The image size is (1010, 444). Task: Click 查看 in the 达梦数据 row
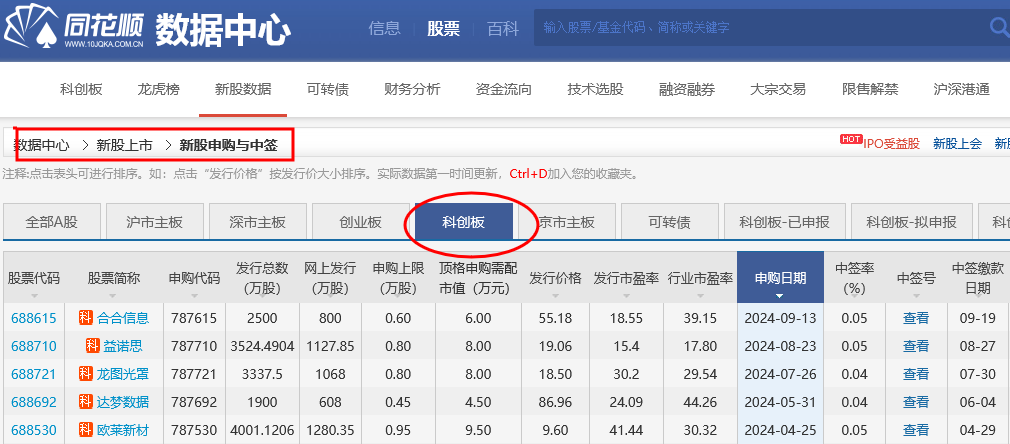[915, 402]
